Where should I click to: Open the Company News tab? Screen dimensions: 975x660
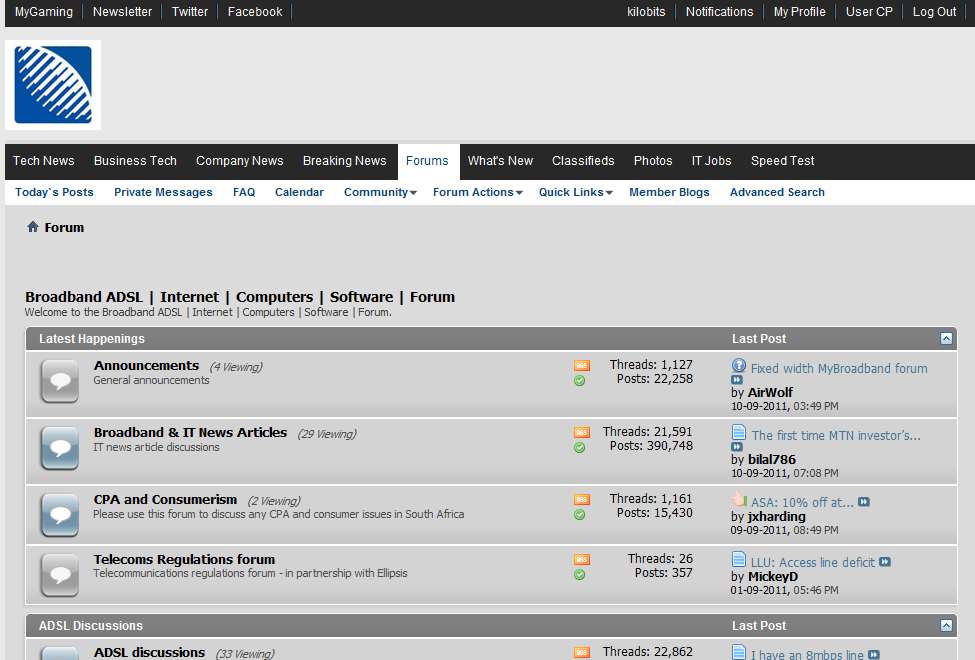[239, 161]
